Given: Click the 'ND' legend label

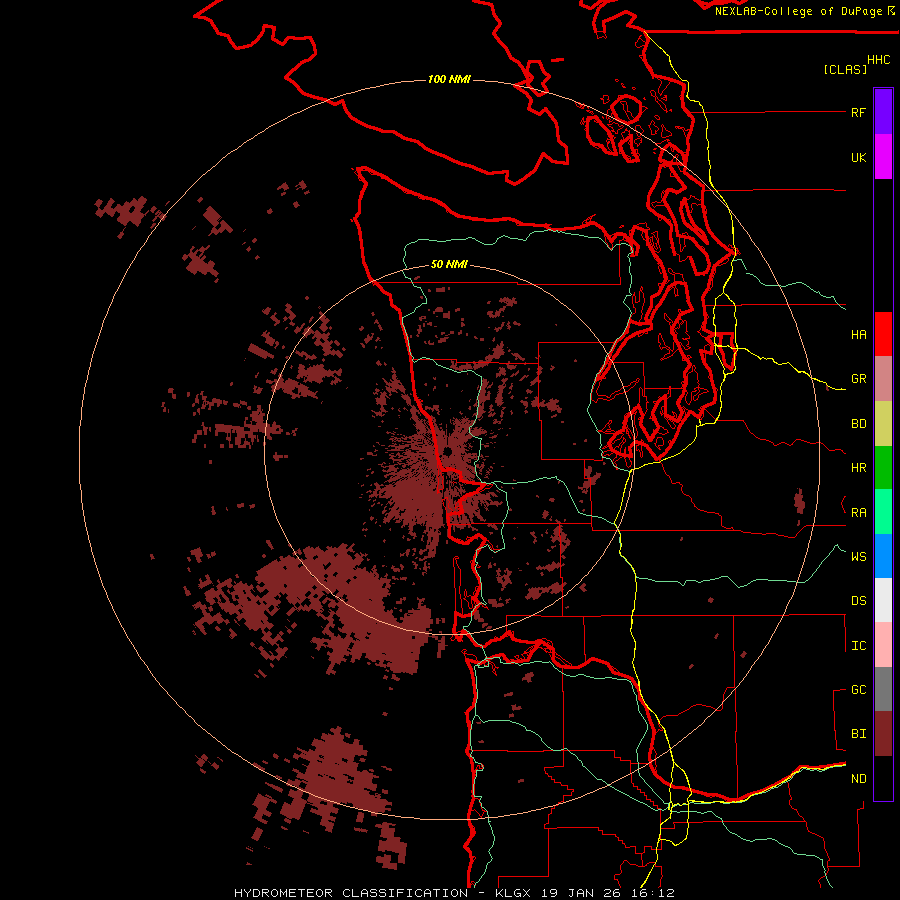Looking at the screenshot, I should tap(858, 779).
